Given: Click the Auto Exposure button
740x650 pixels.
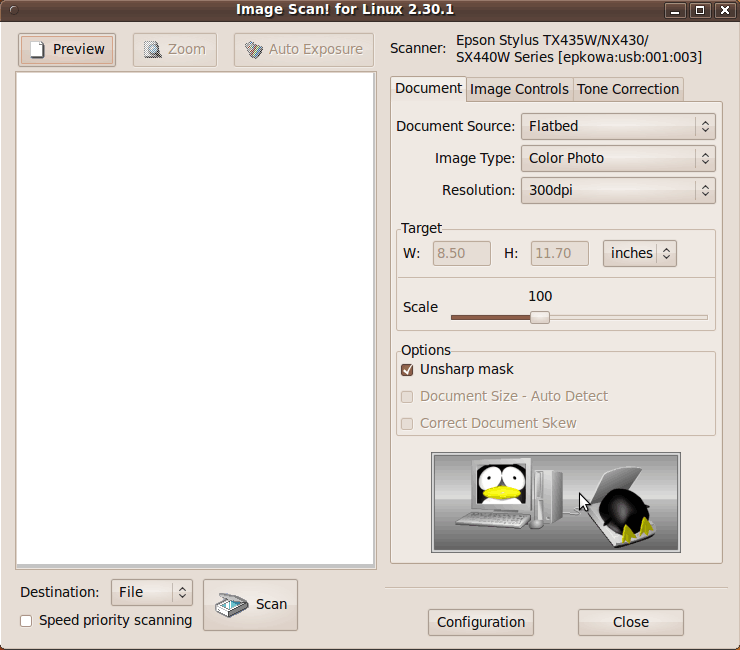Looking at the screenshot, I should [x=303, y=50].
